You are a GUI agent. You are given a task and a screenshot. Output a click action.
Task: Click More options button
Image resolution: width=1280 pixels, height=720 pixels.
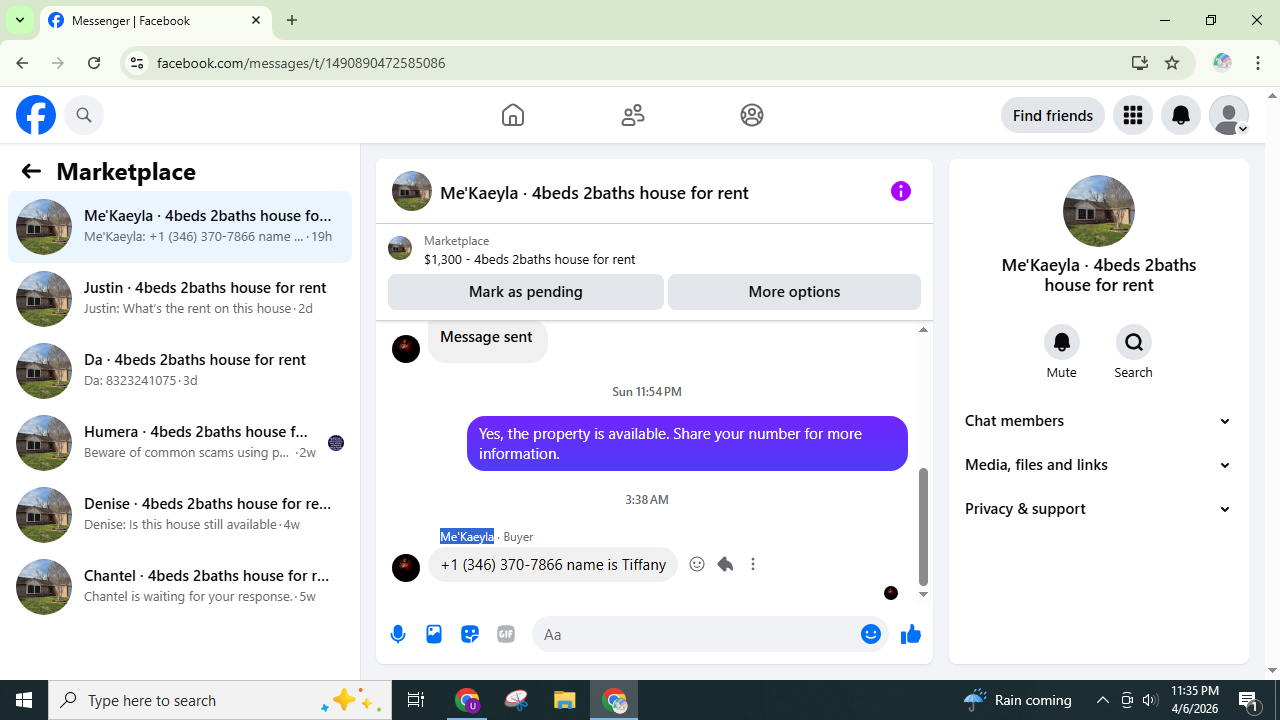[x=794, y=292]
